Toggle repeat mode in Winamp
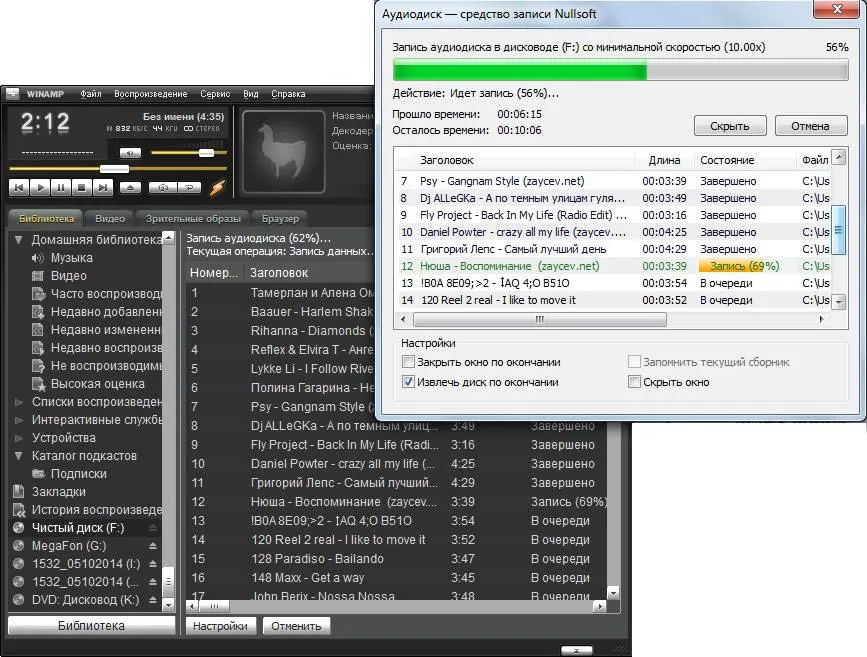The image size is (867, 657). pos(189,188)
